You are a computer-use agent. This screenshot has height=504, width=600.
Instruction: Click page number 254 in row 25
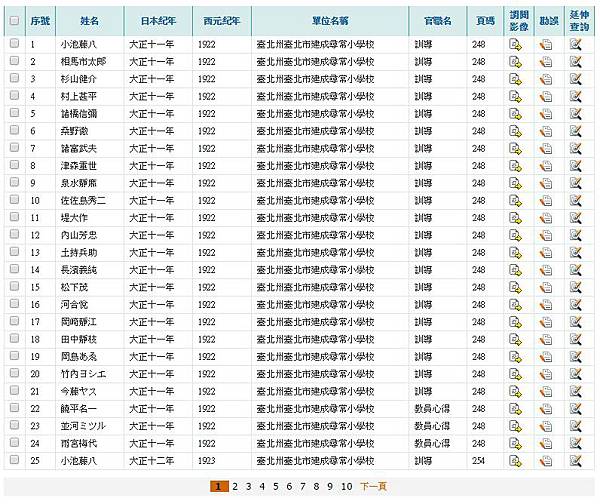click(x=478, y=461)
